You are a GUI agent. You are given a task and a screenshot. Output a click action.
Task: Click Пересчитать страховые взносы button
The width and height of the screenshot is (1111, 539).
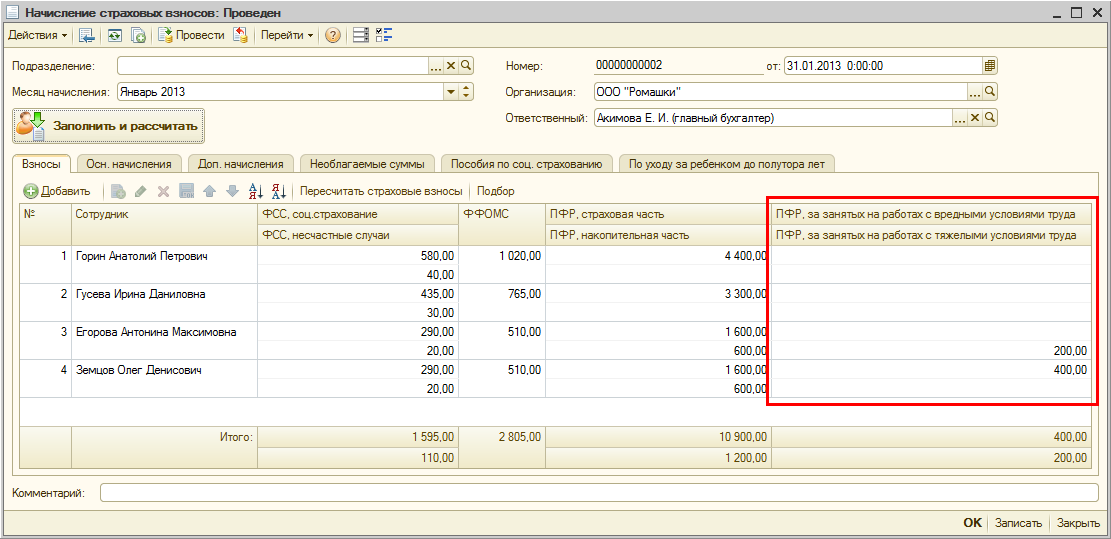(x=381, y=191)
